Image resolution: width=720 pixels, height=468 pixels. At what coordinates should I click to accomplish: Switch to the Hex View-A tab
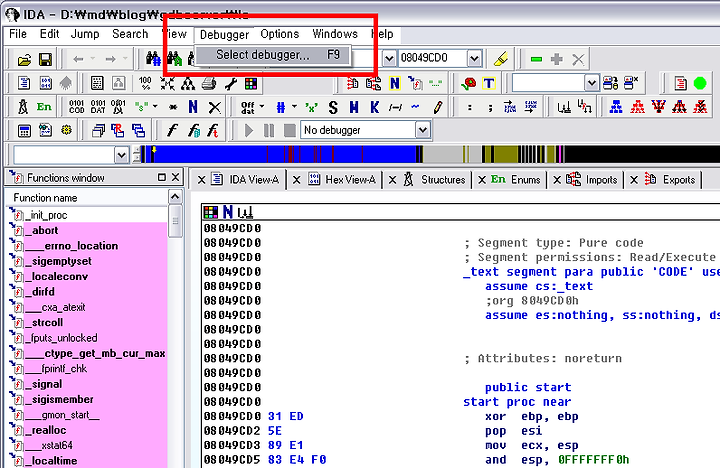click(342, 180)
